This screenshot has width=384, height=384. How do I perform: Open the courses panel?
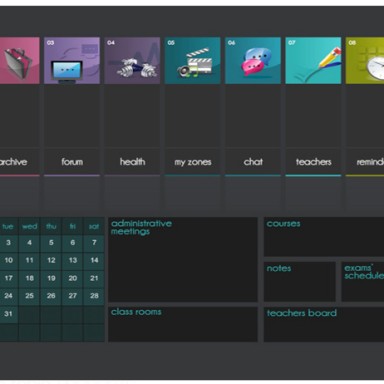(x=324, y=237)
